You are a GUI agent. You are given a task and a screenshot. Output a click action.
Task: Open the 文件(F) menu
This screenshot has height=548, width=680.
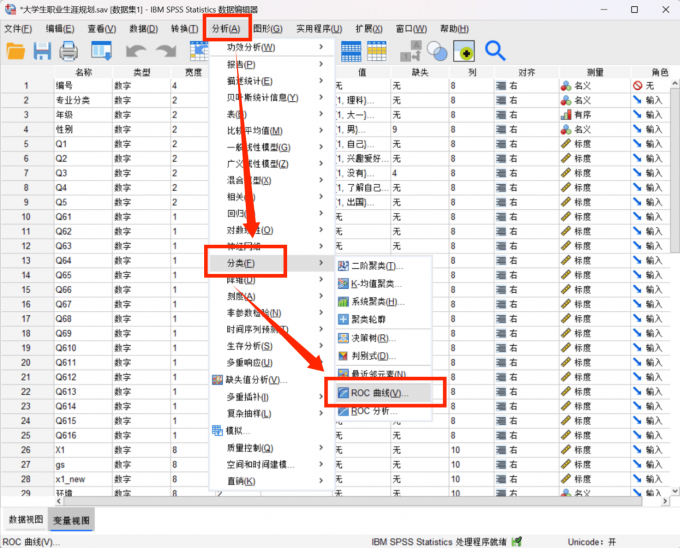point(18,29)
